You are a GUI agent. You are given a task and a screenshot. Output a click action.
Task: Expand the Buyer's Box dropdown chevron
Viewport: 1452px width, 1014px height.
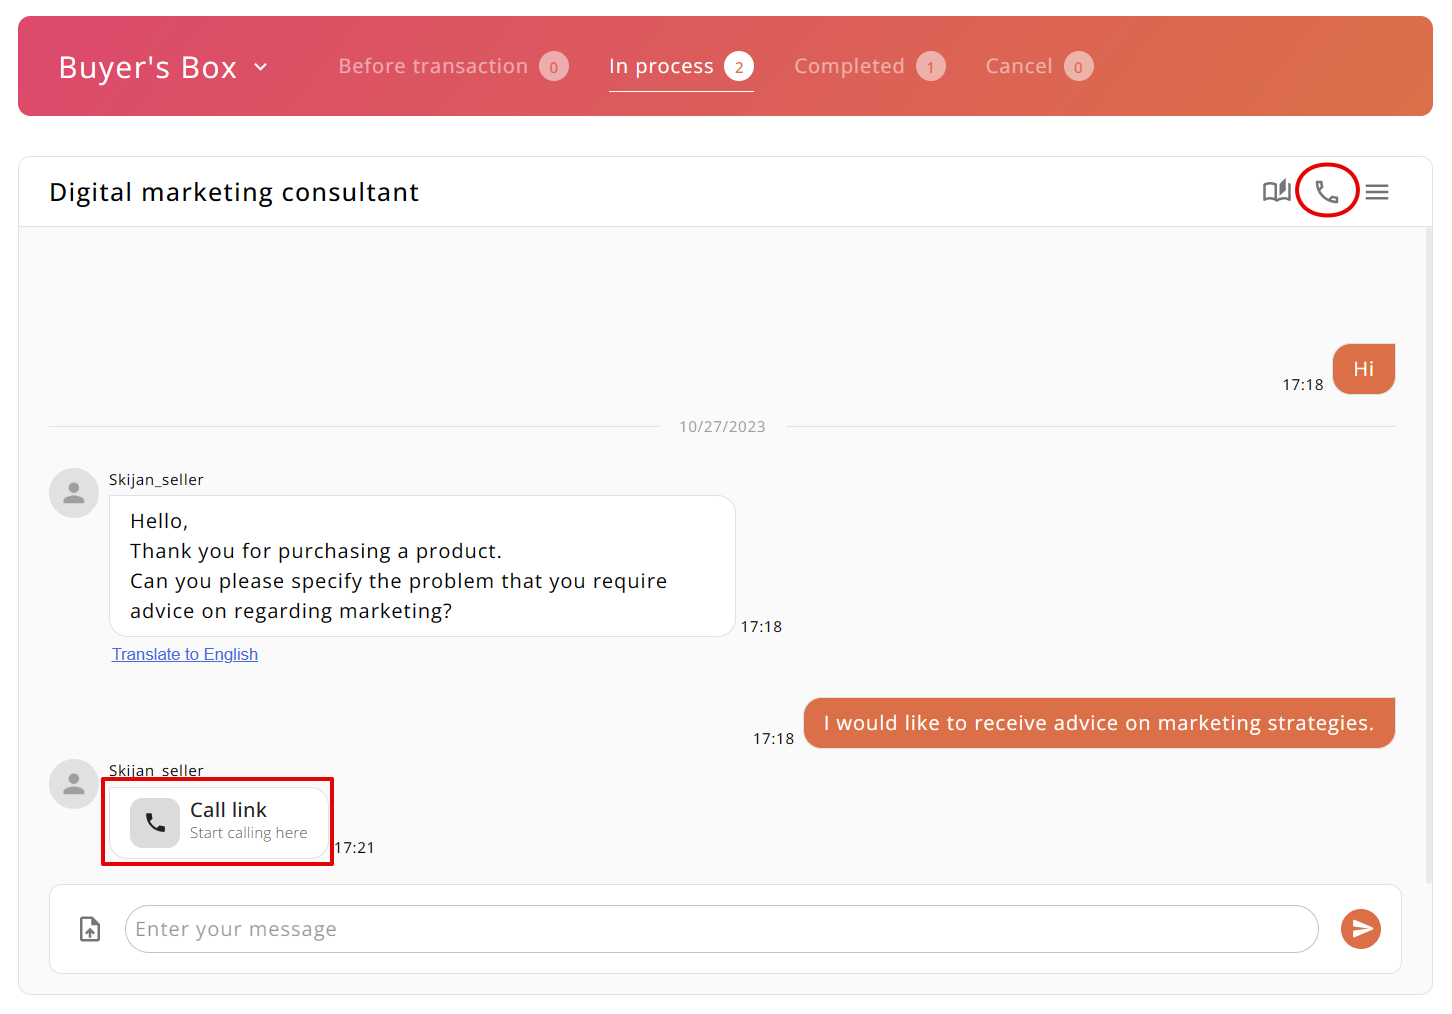261,67
